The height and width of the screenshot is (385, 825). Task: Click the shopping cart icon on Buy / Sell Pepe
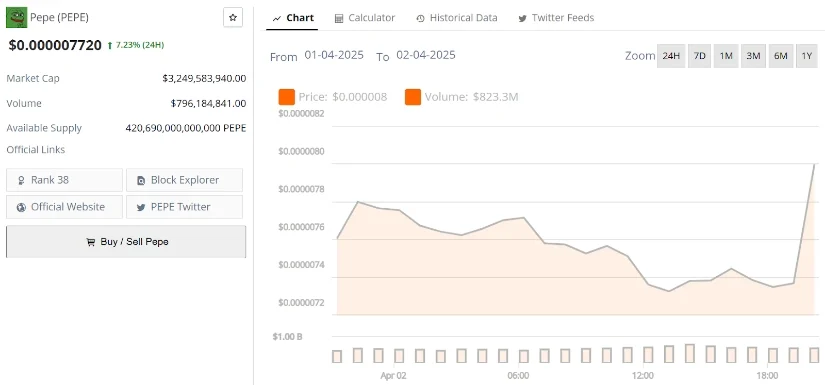click(90, 242)
